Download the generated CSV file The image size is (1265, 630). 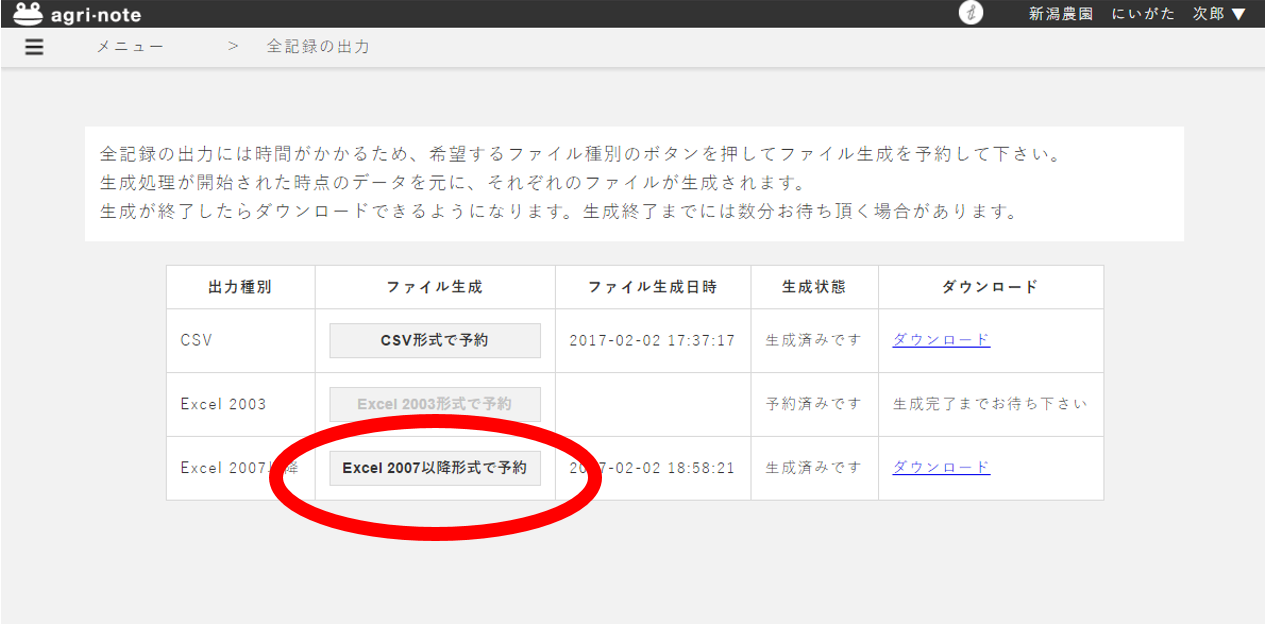click(x=941, y=340)
